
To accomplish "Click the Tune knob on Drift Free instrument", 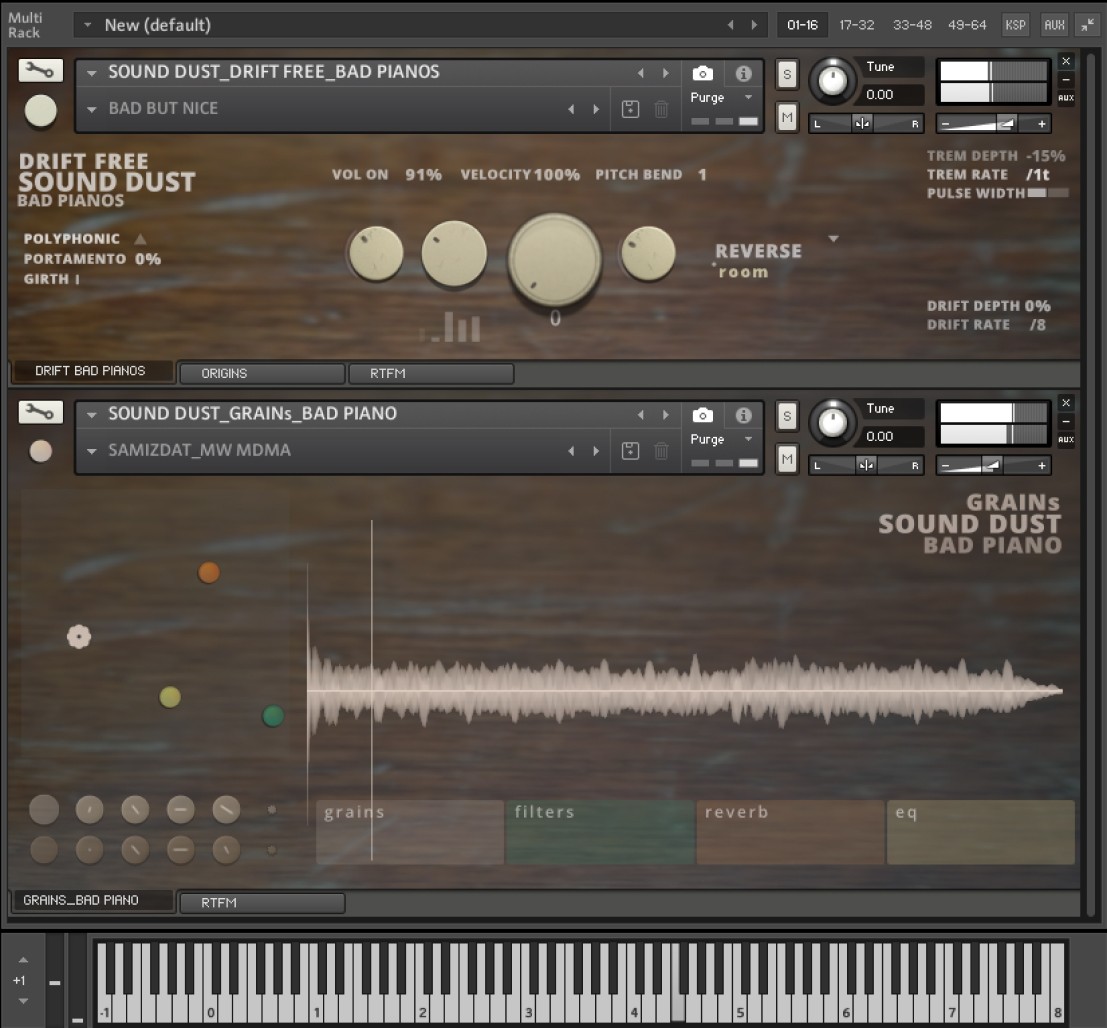I will point(832,80).
